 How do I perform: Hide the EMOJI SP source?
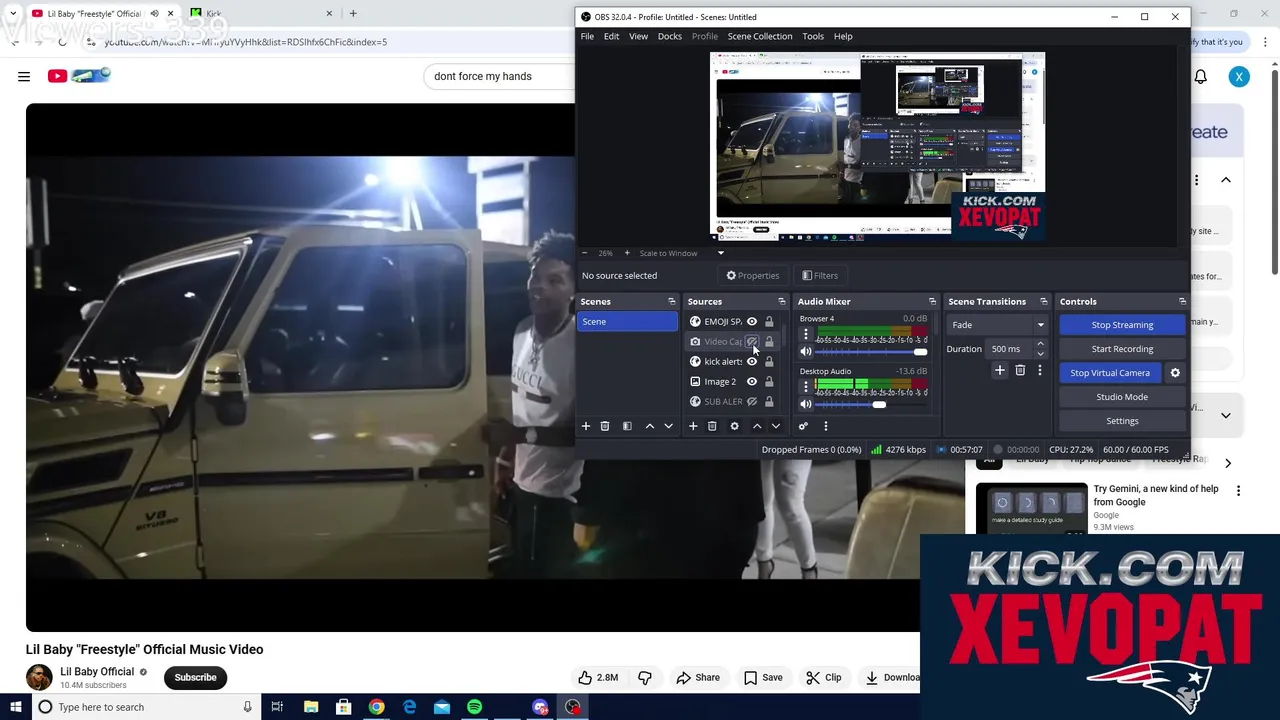(x=752, y=322)
